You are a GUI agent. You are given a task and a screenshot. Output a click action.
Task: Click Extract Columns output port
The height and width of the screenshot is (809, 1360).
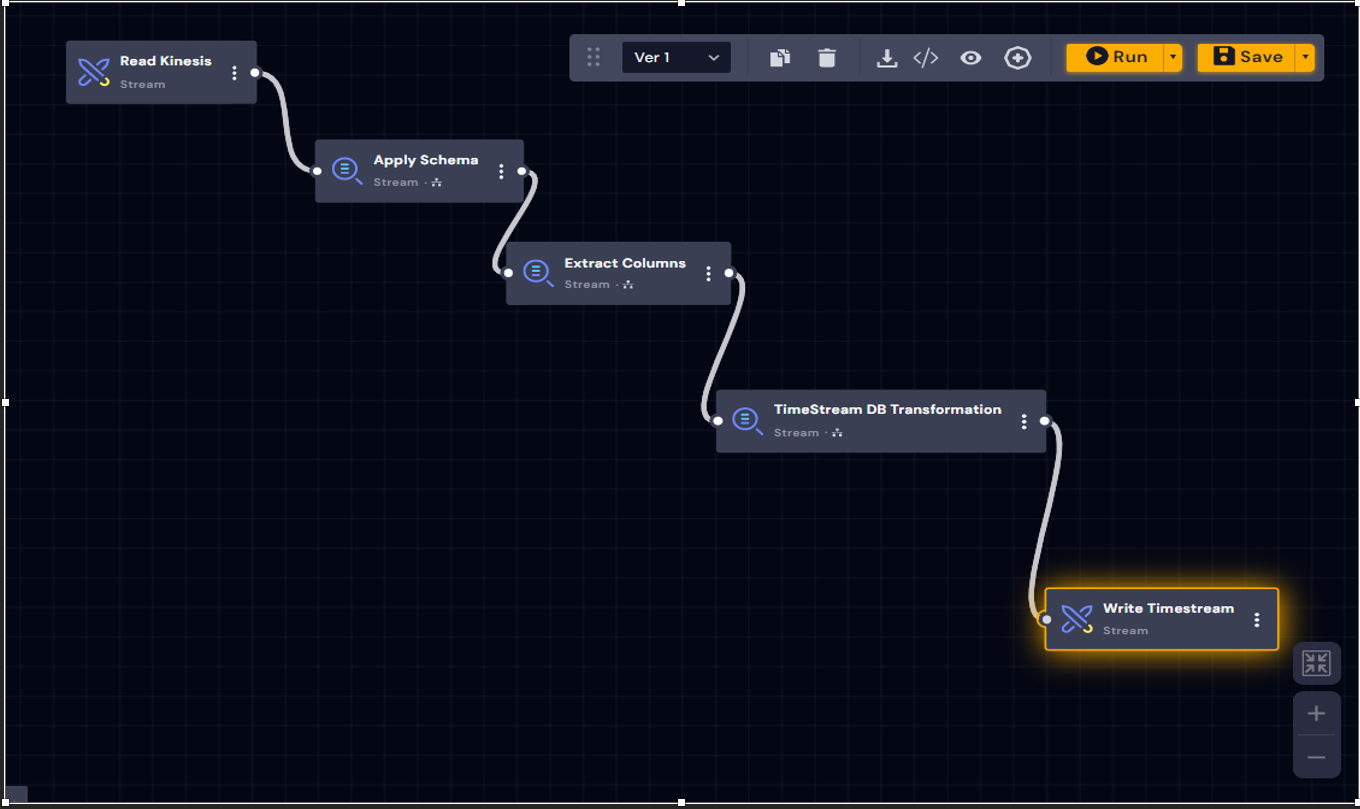[729, 273]
